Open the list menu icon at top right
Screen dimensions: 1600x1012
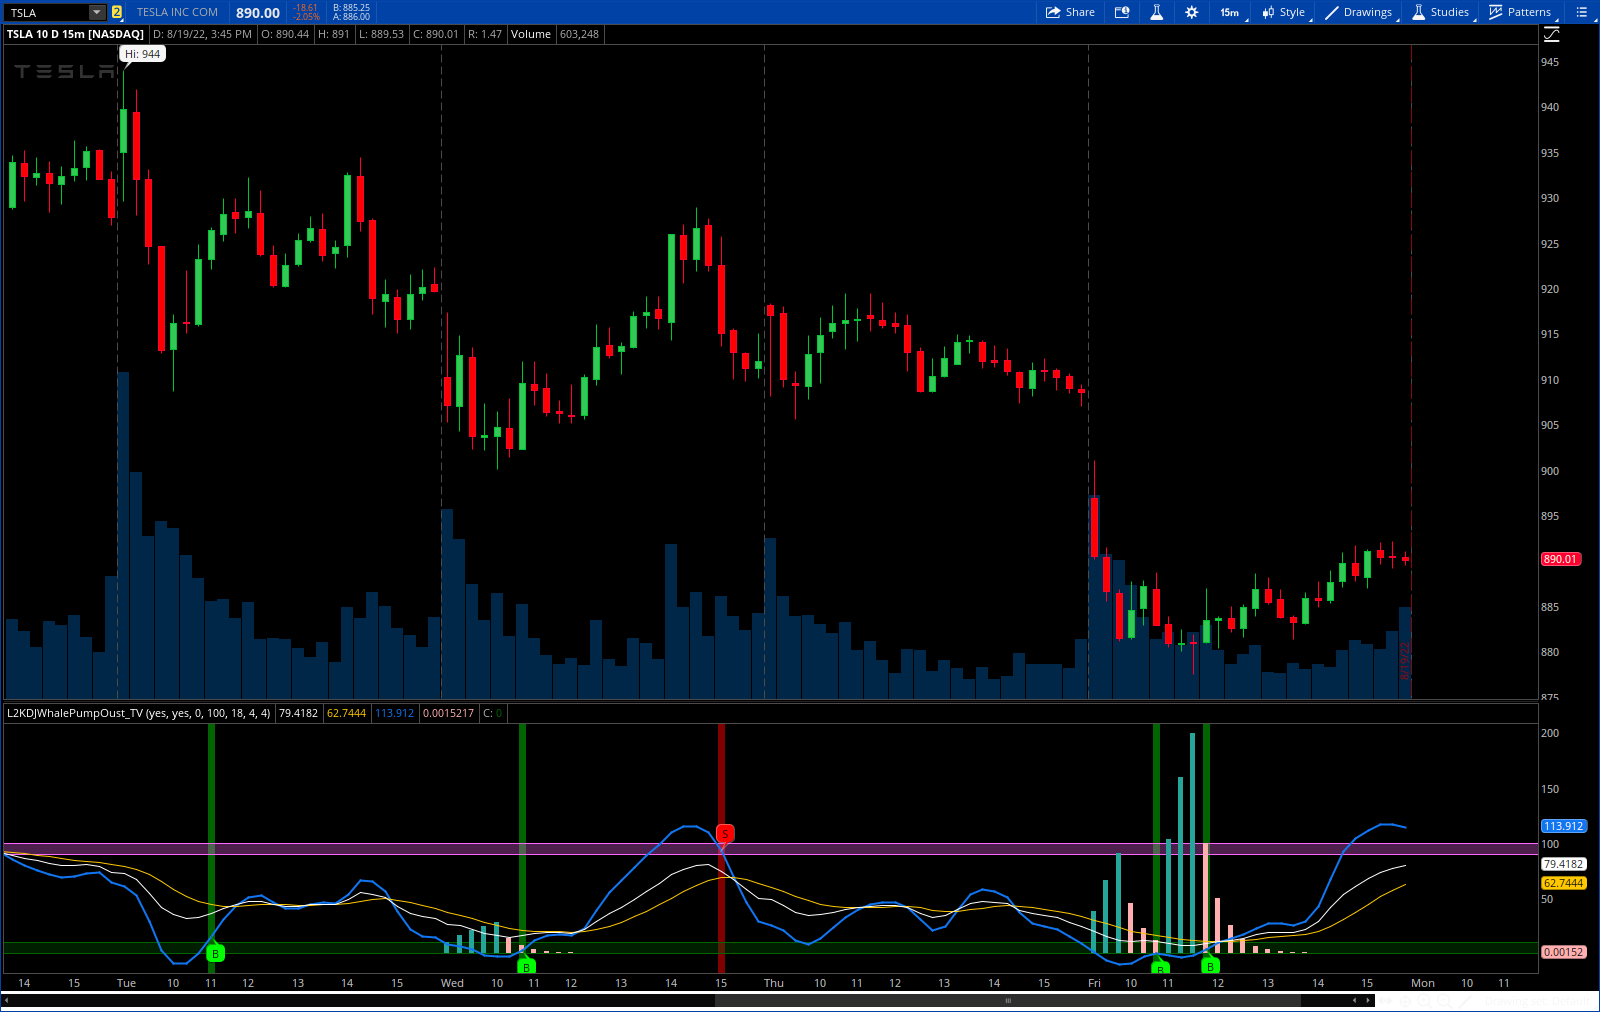[1582, 12]
